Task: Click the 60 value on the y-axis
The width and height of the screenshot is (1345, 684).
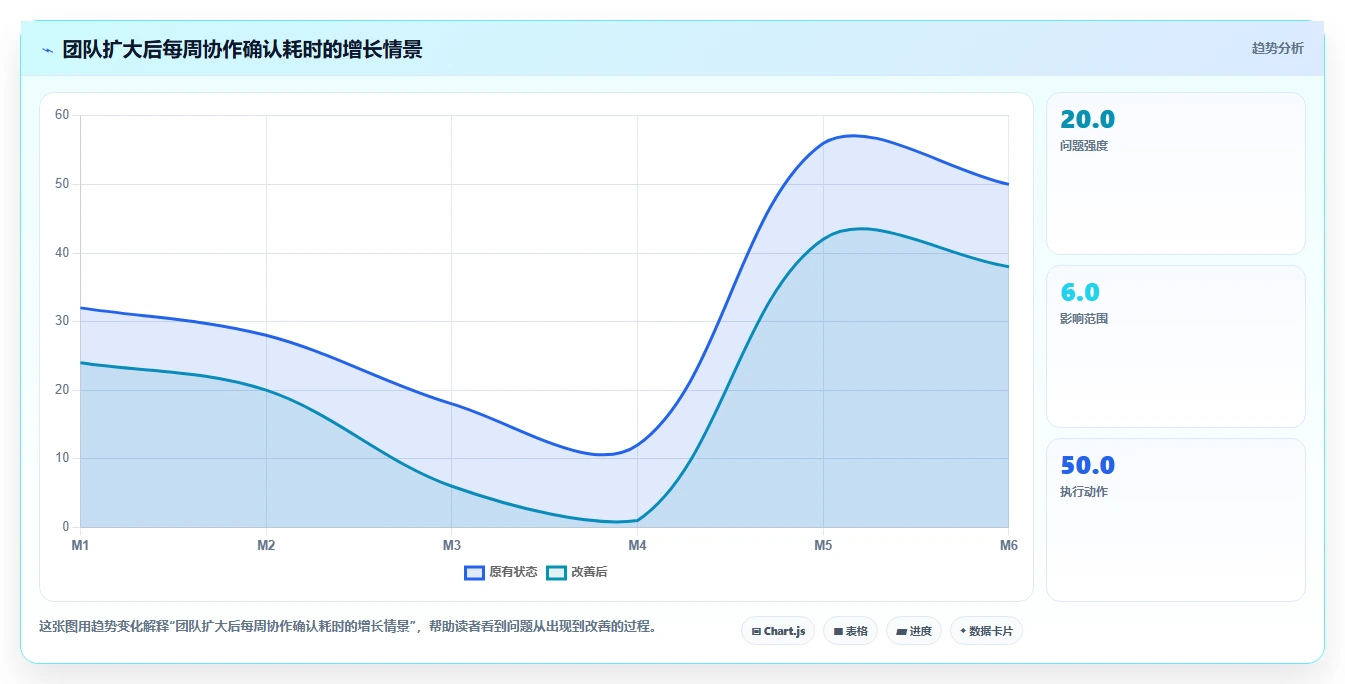Action: (62, 115)
